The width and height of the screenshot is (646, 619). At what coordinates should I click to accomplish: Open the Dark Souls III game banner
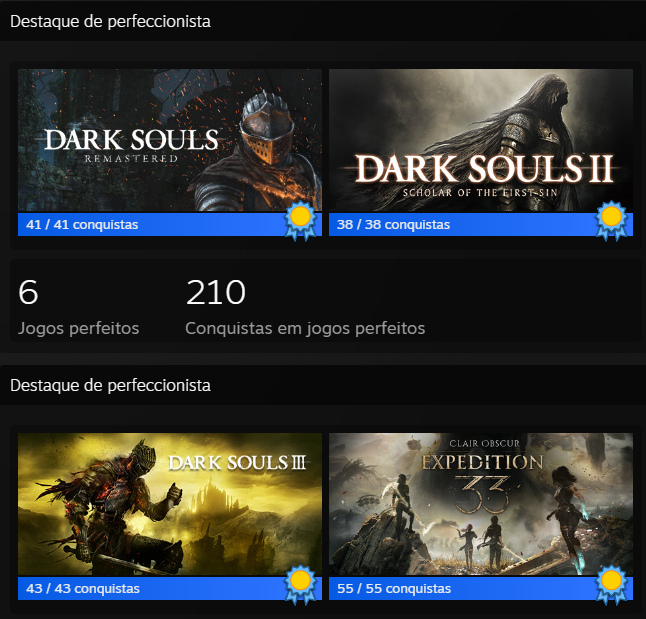coord(170,504)
